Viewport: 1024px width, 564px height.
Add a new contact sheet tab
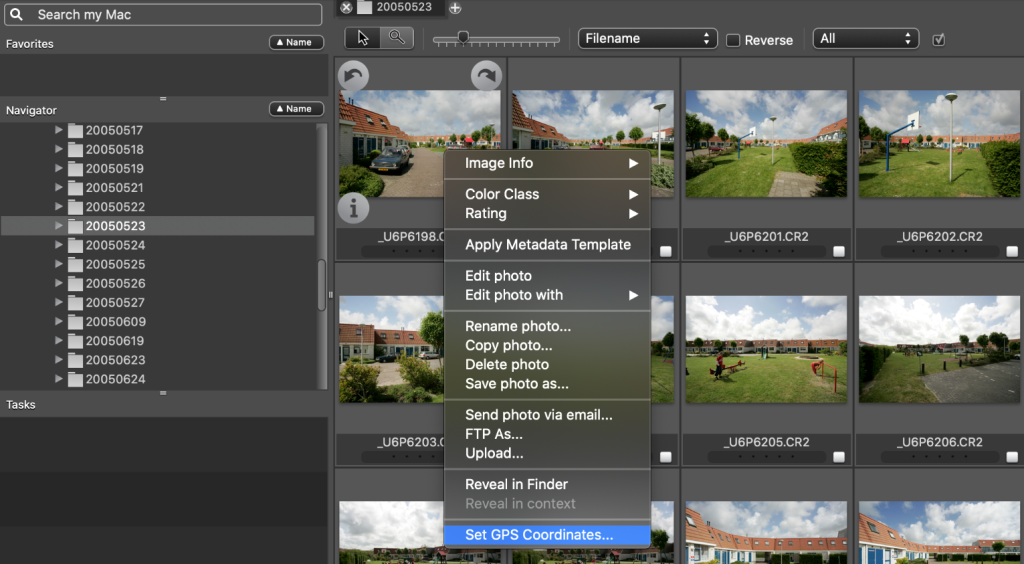[455, 8]
